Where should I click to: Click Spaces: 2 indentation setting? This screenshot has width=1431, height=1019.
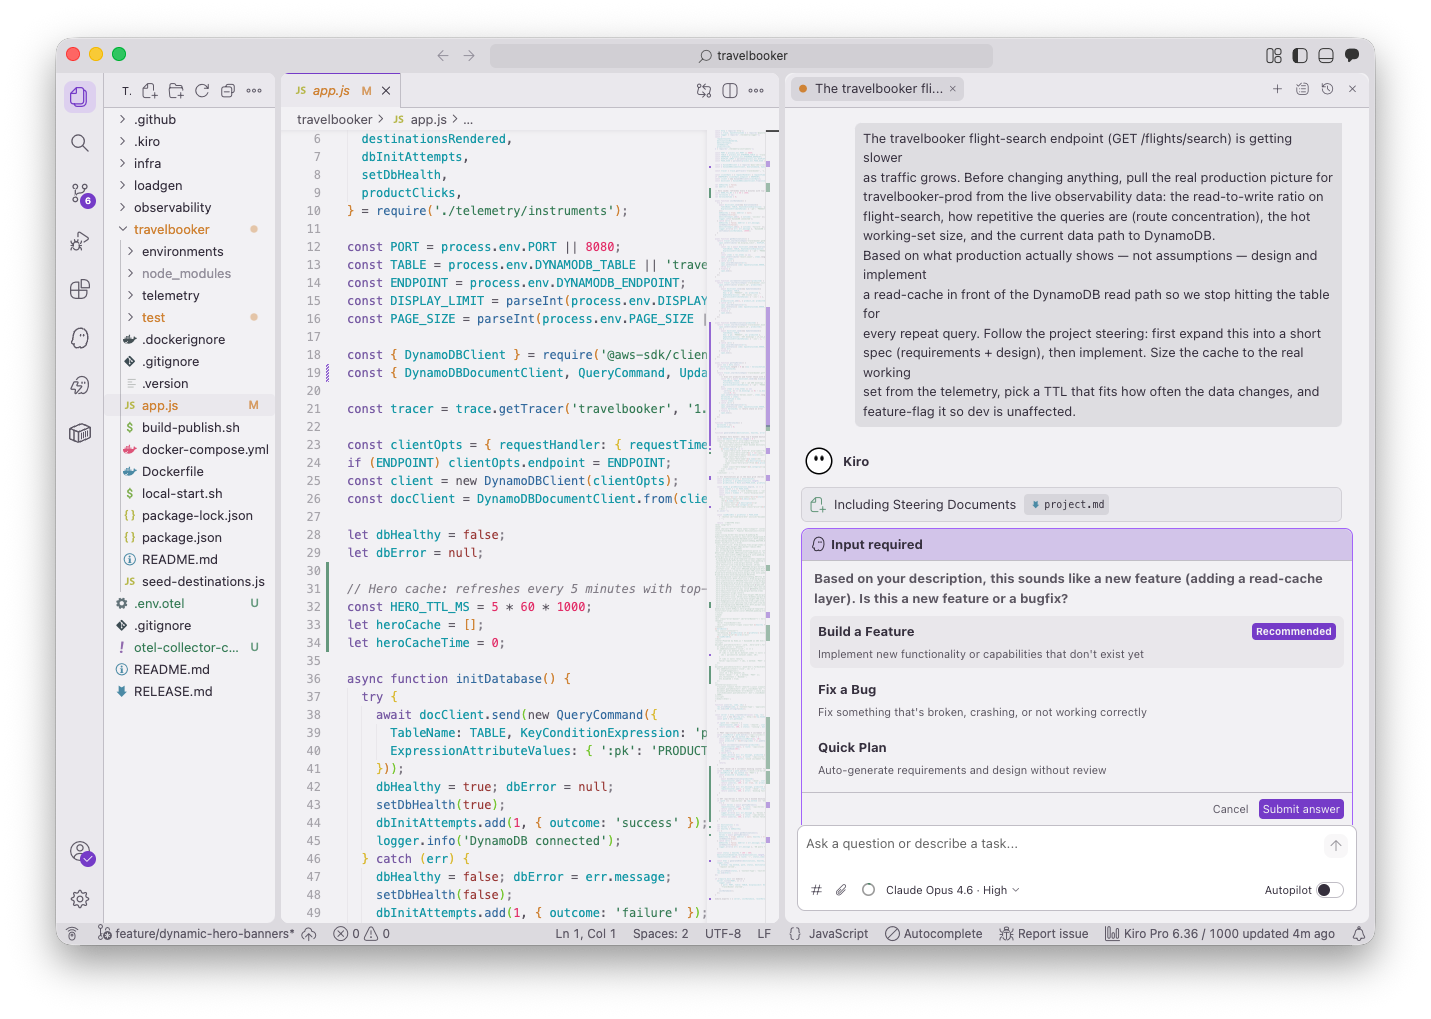click(x=660, y=934)
